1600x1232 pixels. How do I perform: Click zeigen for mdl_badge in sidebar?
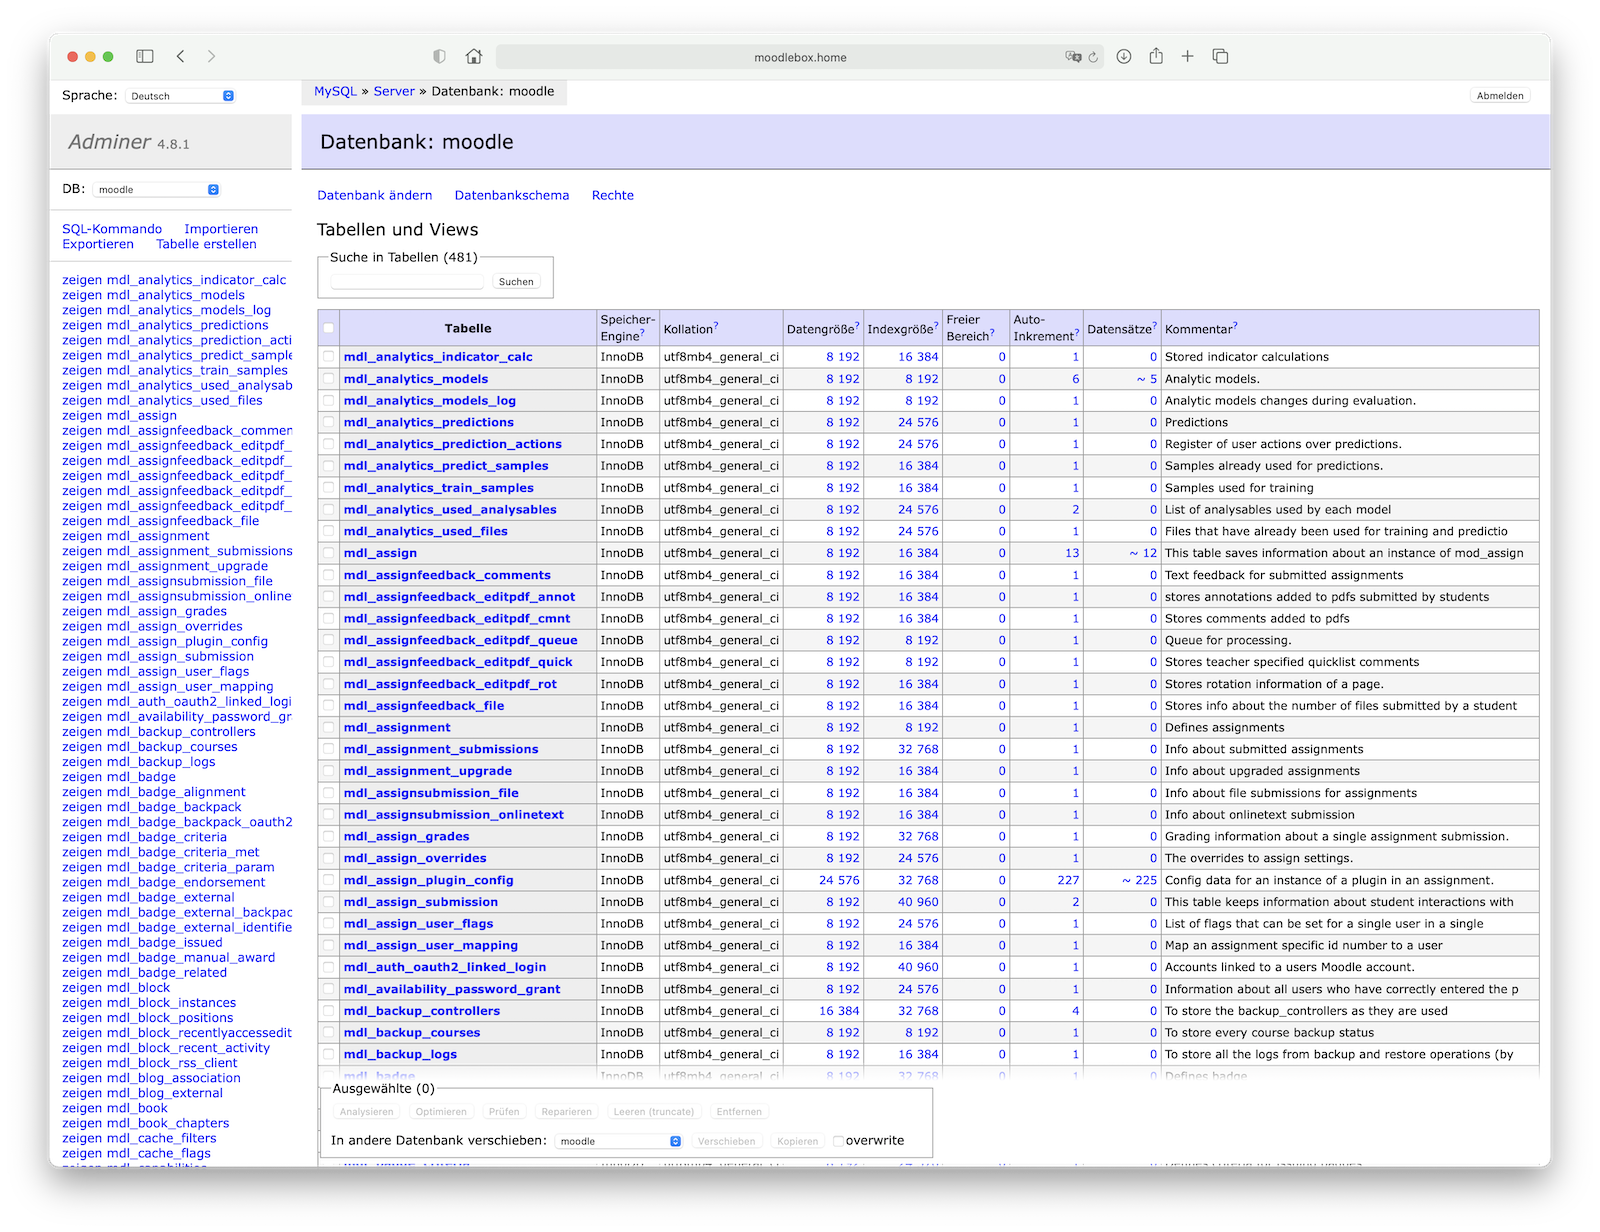point(81,777)
